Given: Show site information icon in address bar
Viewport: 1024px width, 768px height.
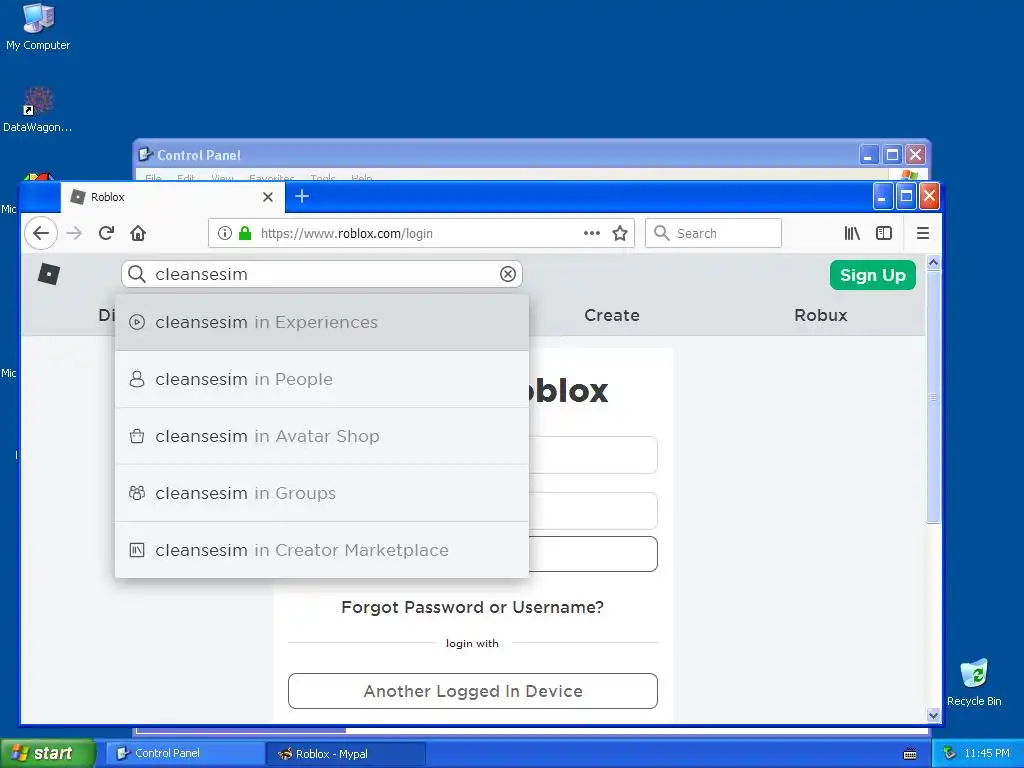Looking at the screenshot, I should coord(225,233).
